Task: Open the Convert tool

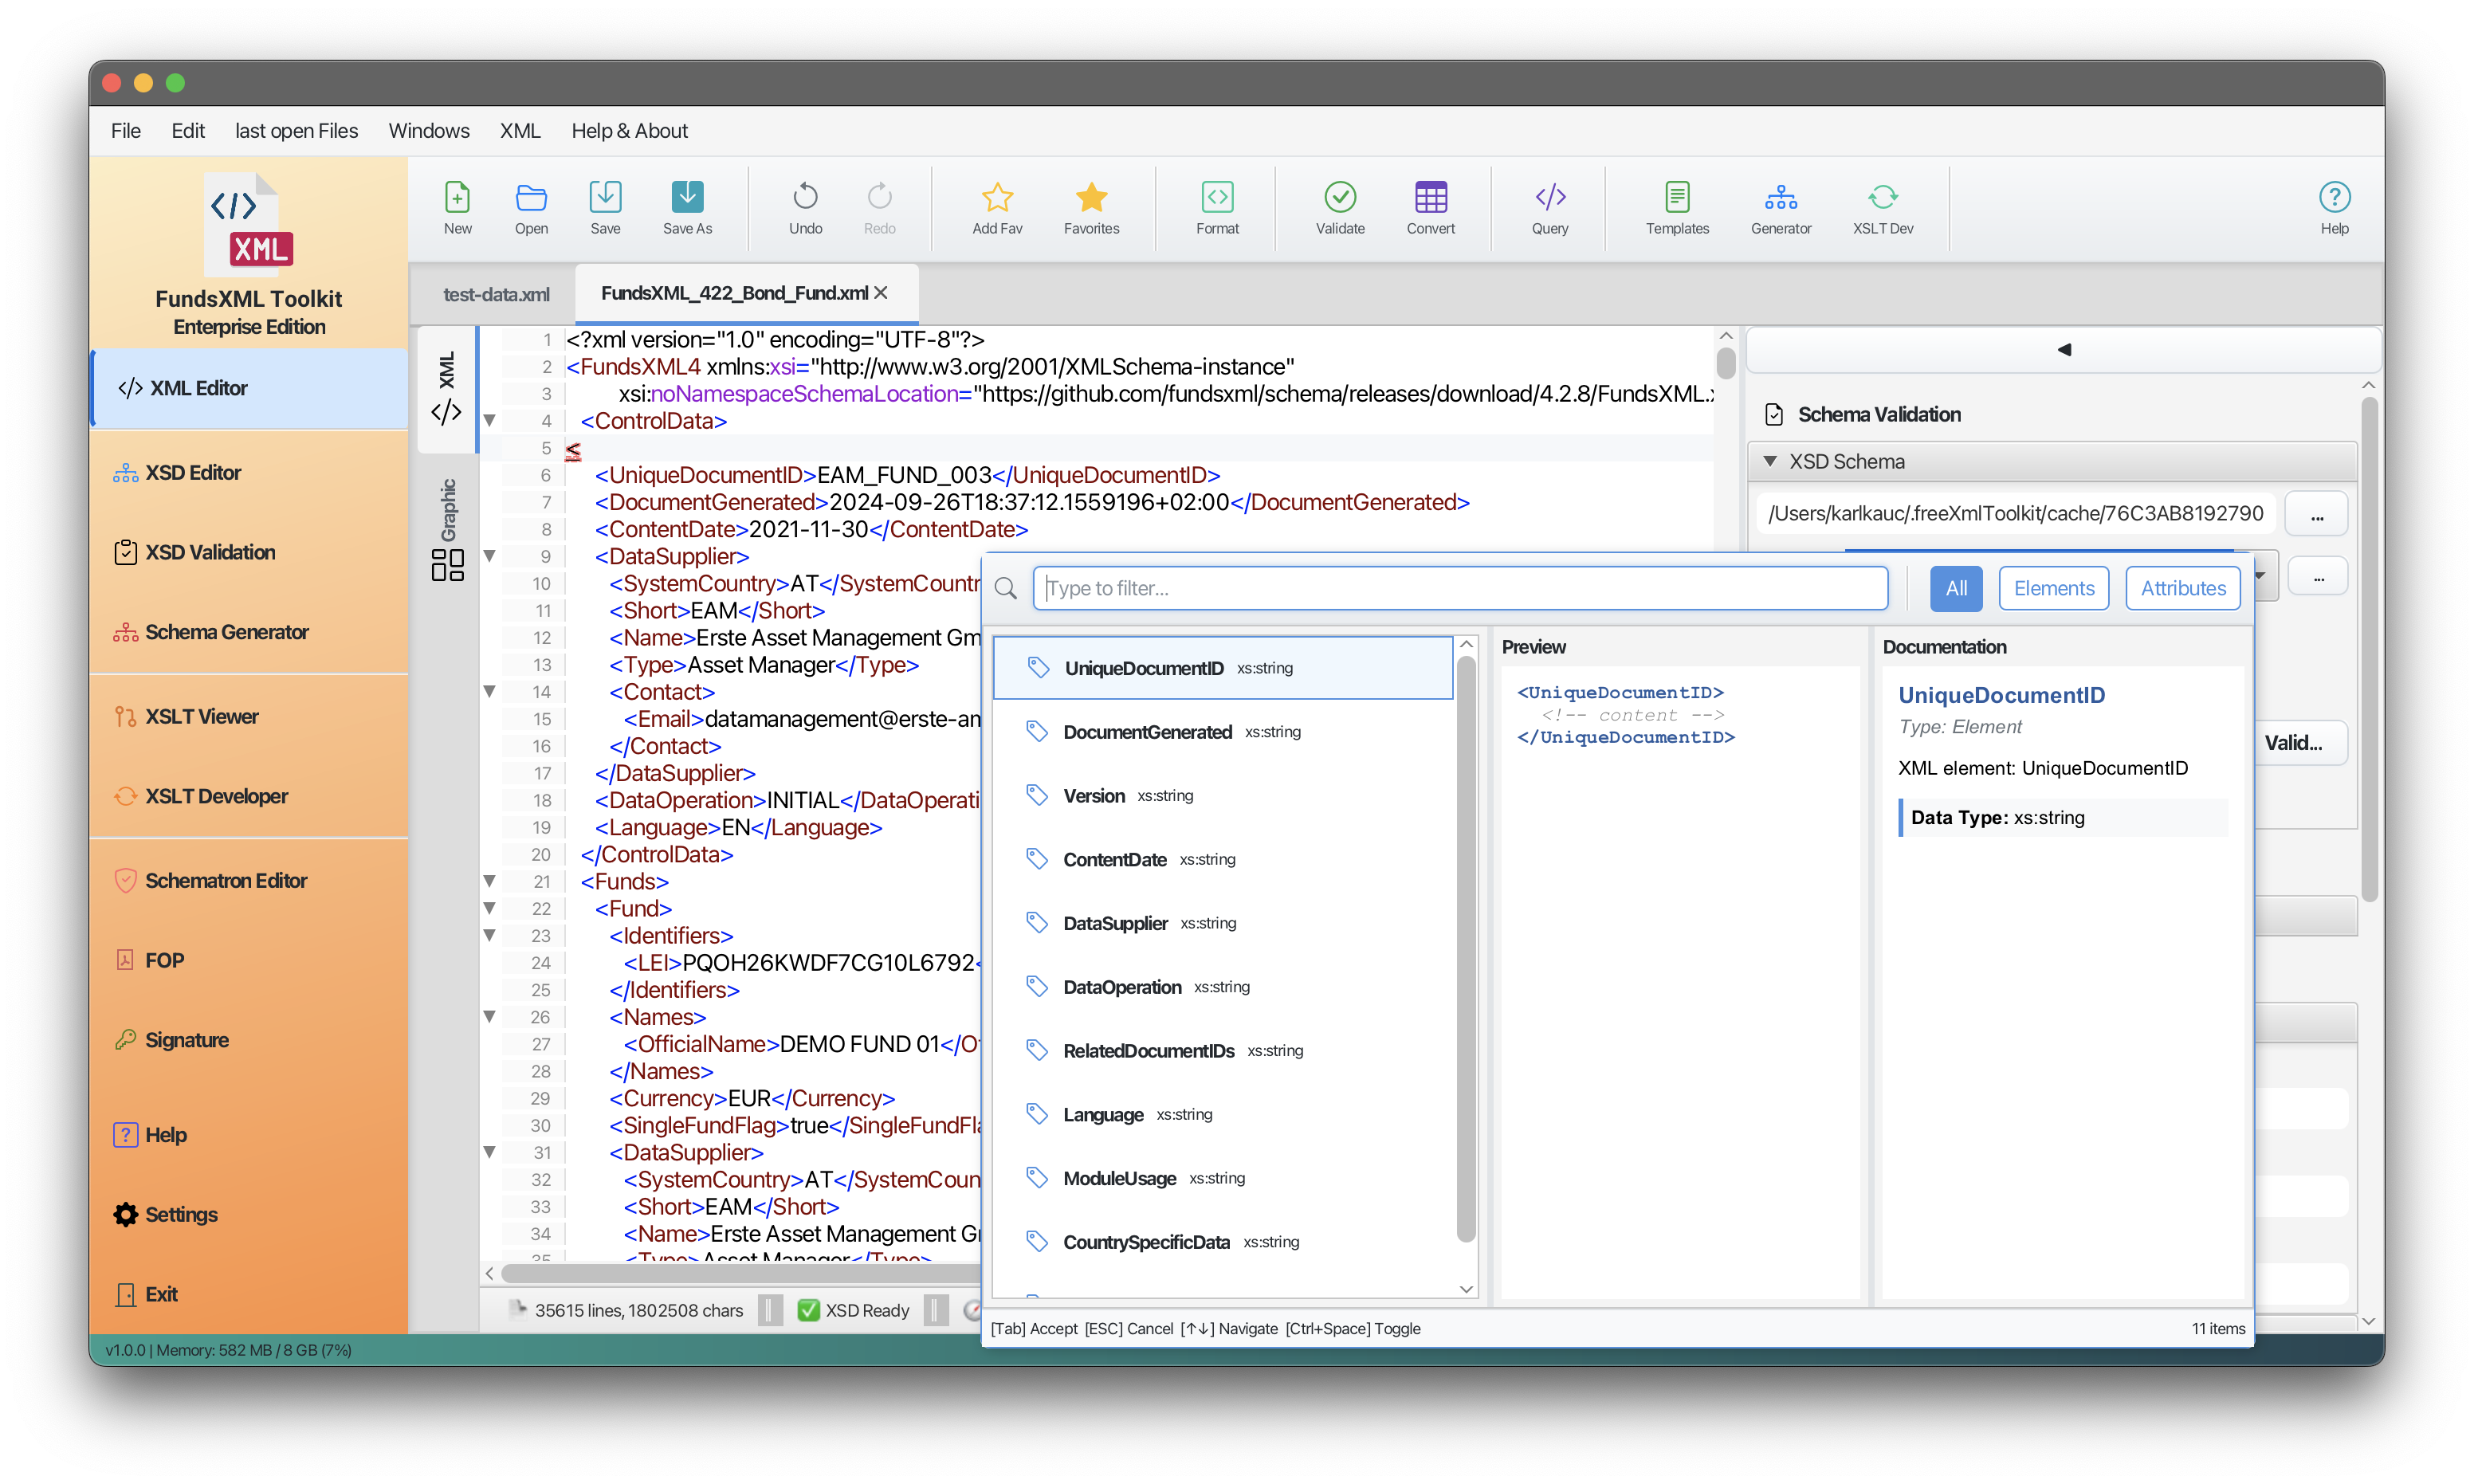Action: (1430, 207)
